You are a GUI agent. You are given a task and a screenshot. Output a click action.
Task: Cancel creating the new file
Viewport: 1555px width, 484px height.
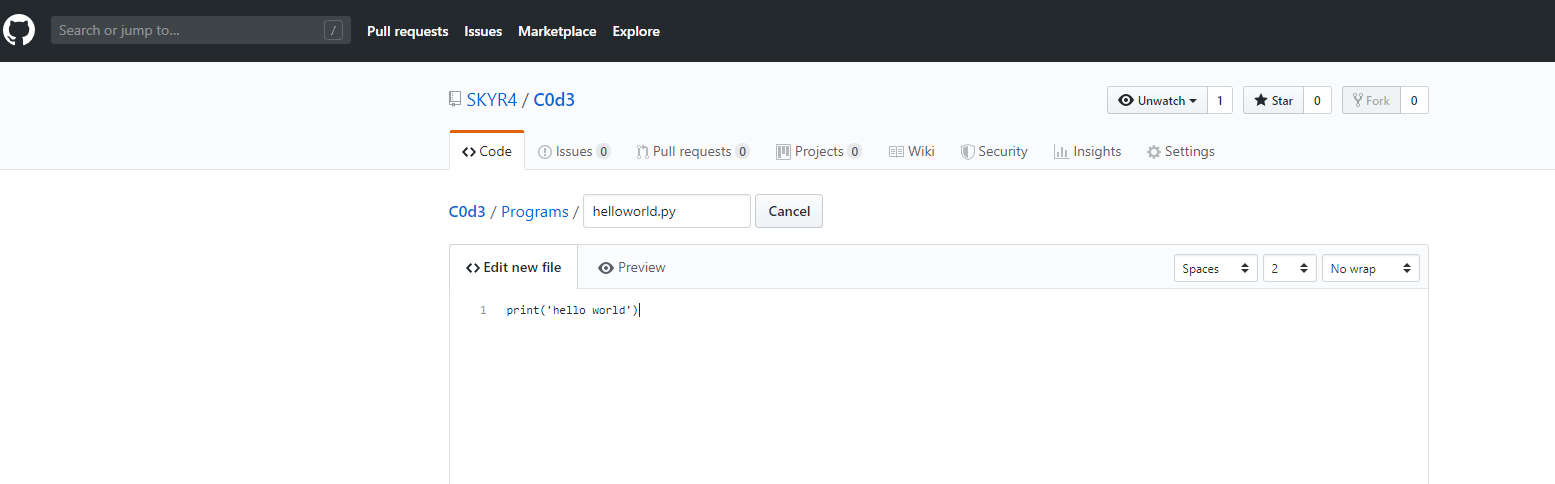coord(789,211)
